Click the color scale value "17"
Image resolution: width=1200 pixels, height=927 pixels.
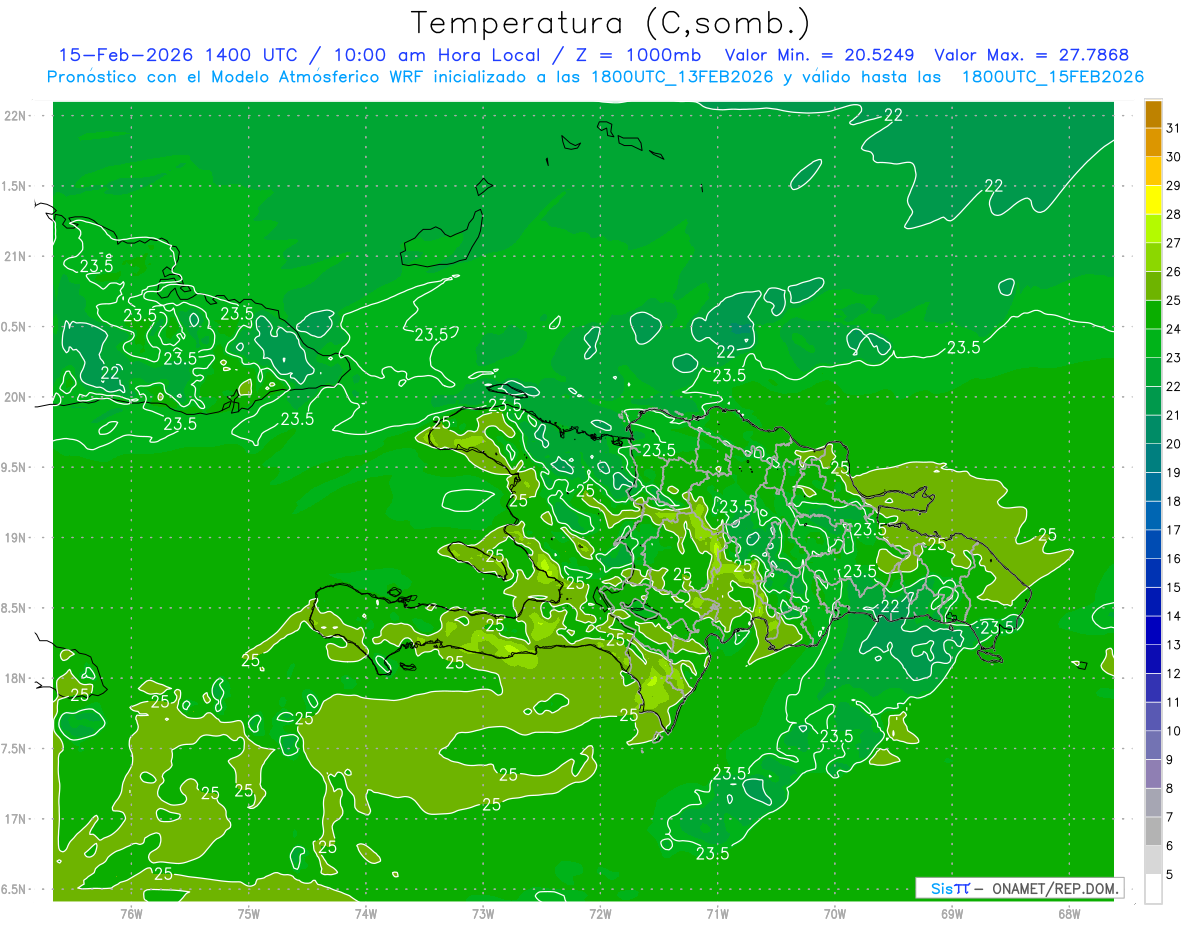tap(1174, 530)
